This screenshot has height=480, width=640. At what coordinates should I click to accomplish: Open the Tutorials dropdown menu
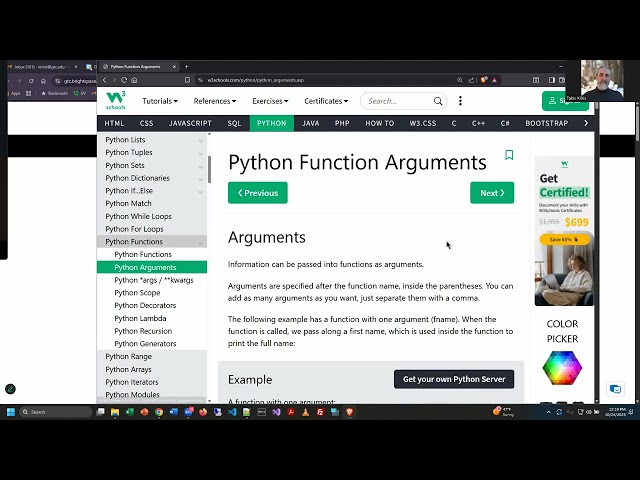pyautogui.click(x=160, y=101)
